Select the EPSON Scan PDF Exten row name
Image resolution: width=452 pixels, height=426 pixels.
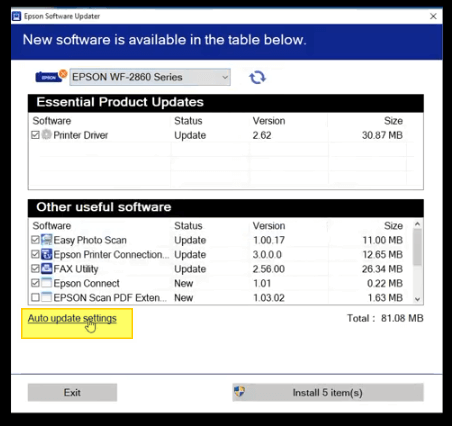[110, 297]
